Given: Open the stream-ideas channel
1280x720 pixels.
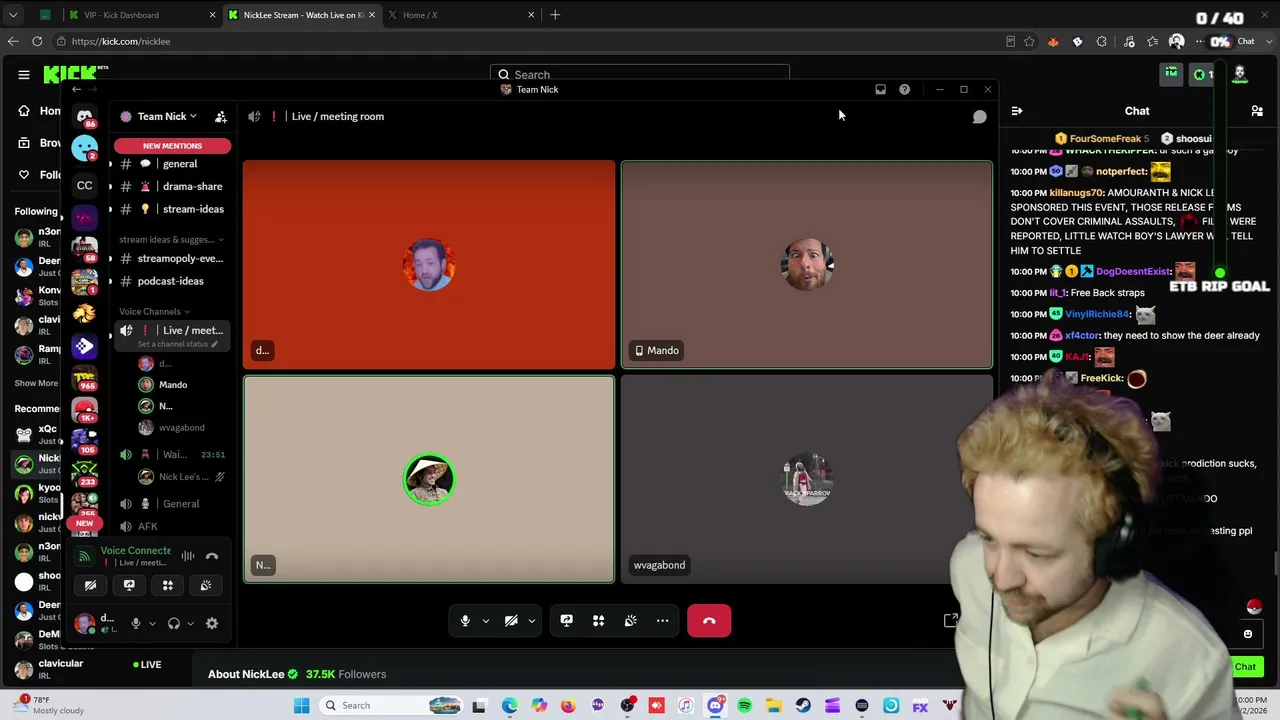Looking at the screenshot, I should pyautogui.click(x=172, y=209).
